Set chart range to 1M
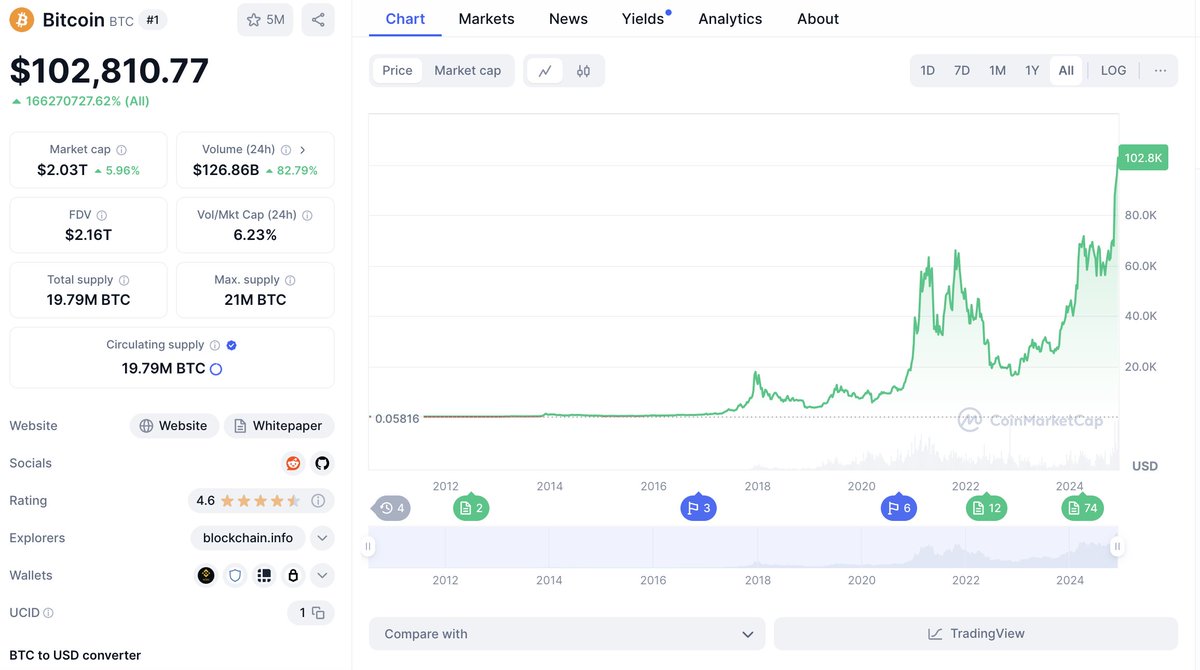Screen dimensions: 1200x670 point(997,71)
